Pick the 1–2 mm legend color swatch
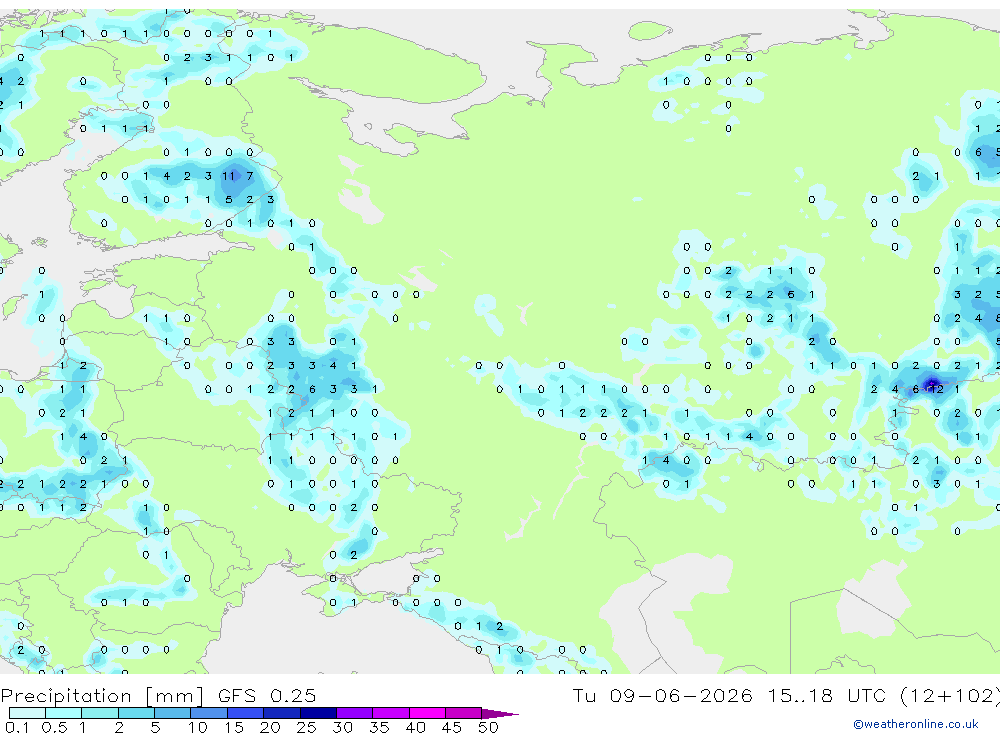Image resolution: width=1000 pixels, height=733 pixels. (x=100, y=713)
